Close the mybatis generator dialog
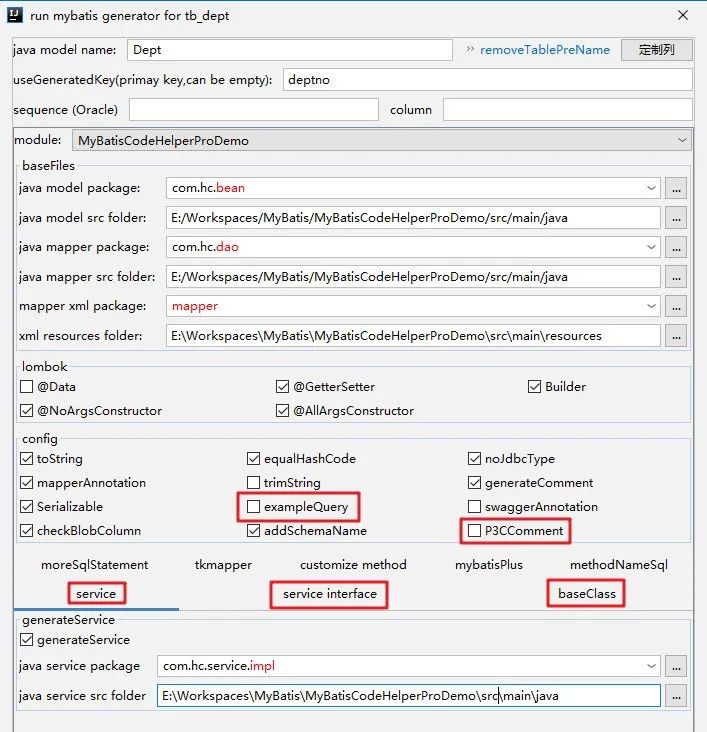 pyautogui.click(x=683, y=15)
